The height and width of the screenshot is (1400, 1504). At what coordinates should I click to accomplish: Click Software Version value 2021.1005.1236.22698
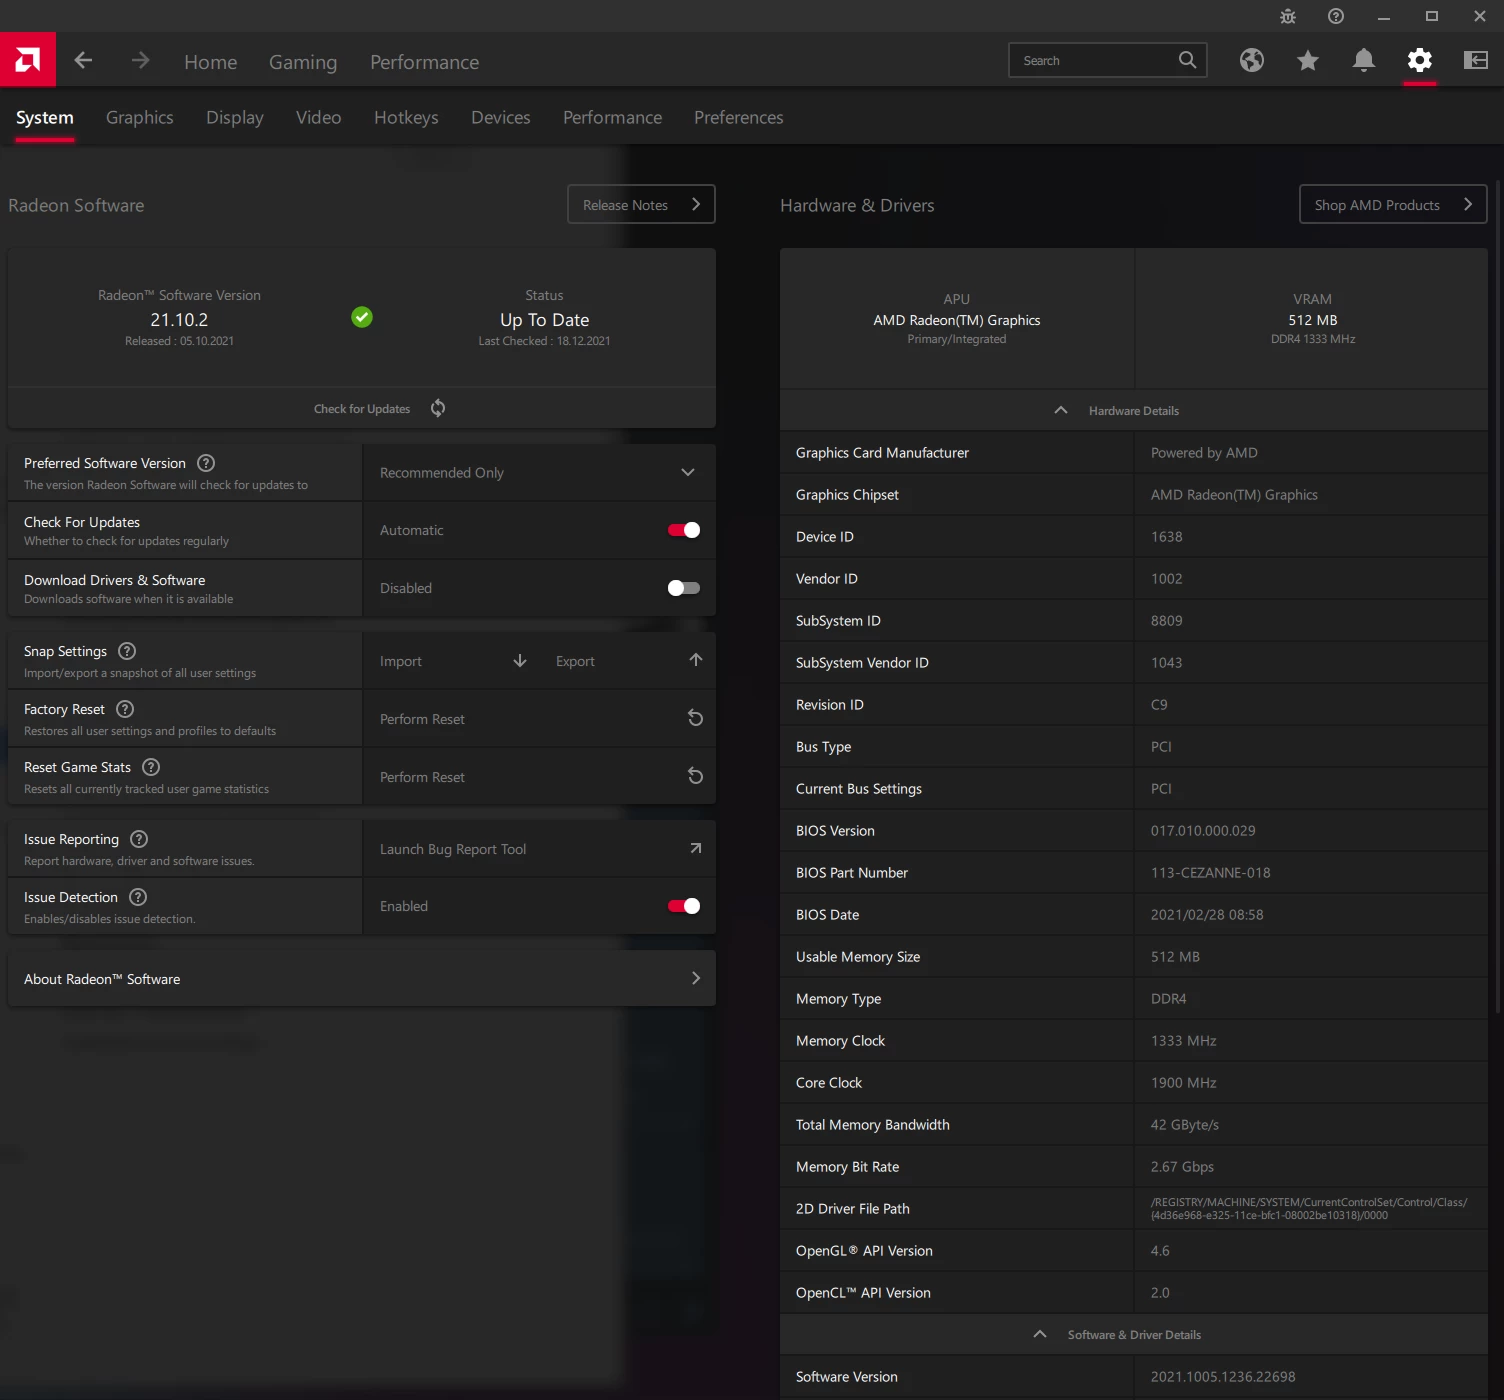click(1223, 1377)
